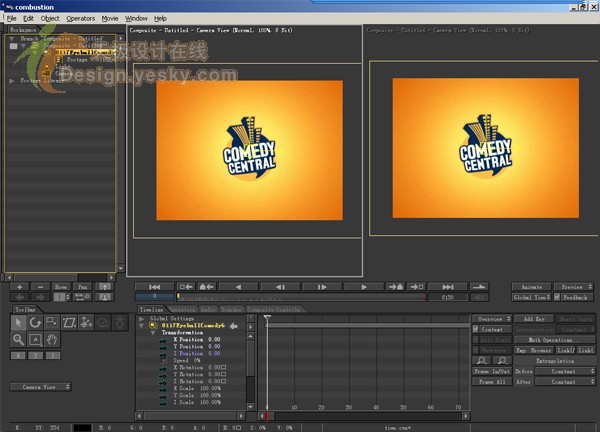This screenshot has height=432, width=600.
Task: Select the Scale tool in Toolbar
Action: [x=52, y=323]
